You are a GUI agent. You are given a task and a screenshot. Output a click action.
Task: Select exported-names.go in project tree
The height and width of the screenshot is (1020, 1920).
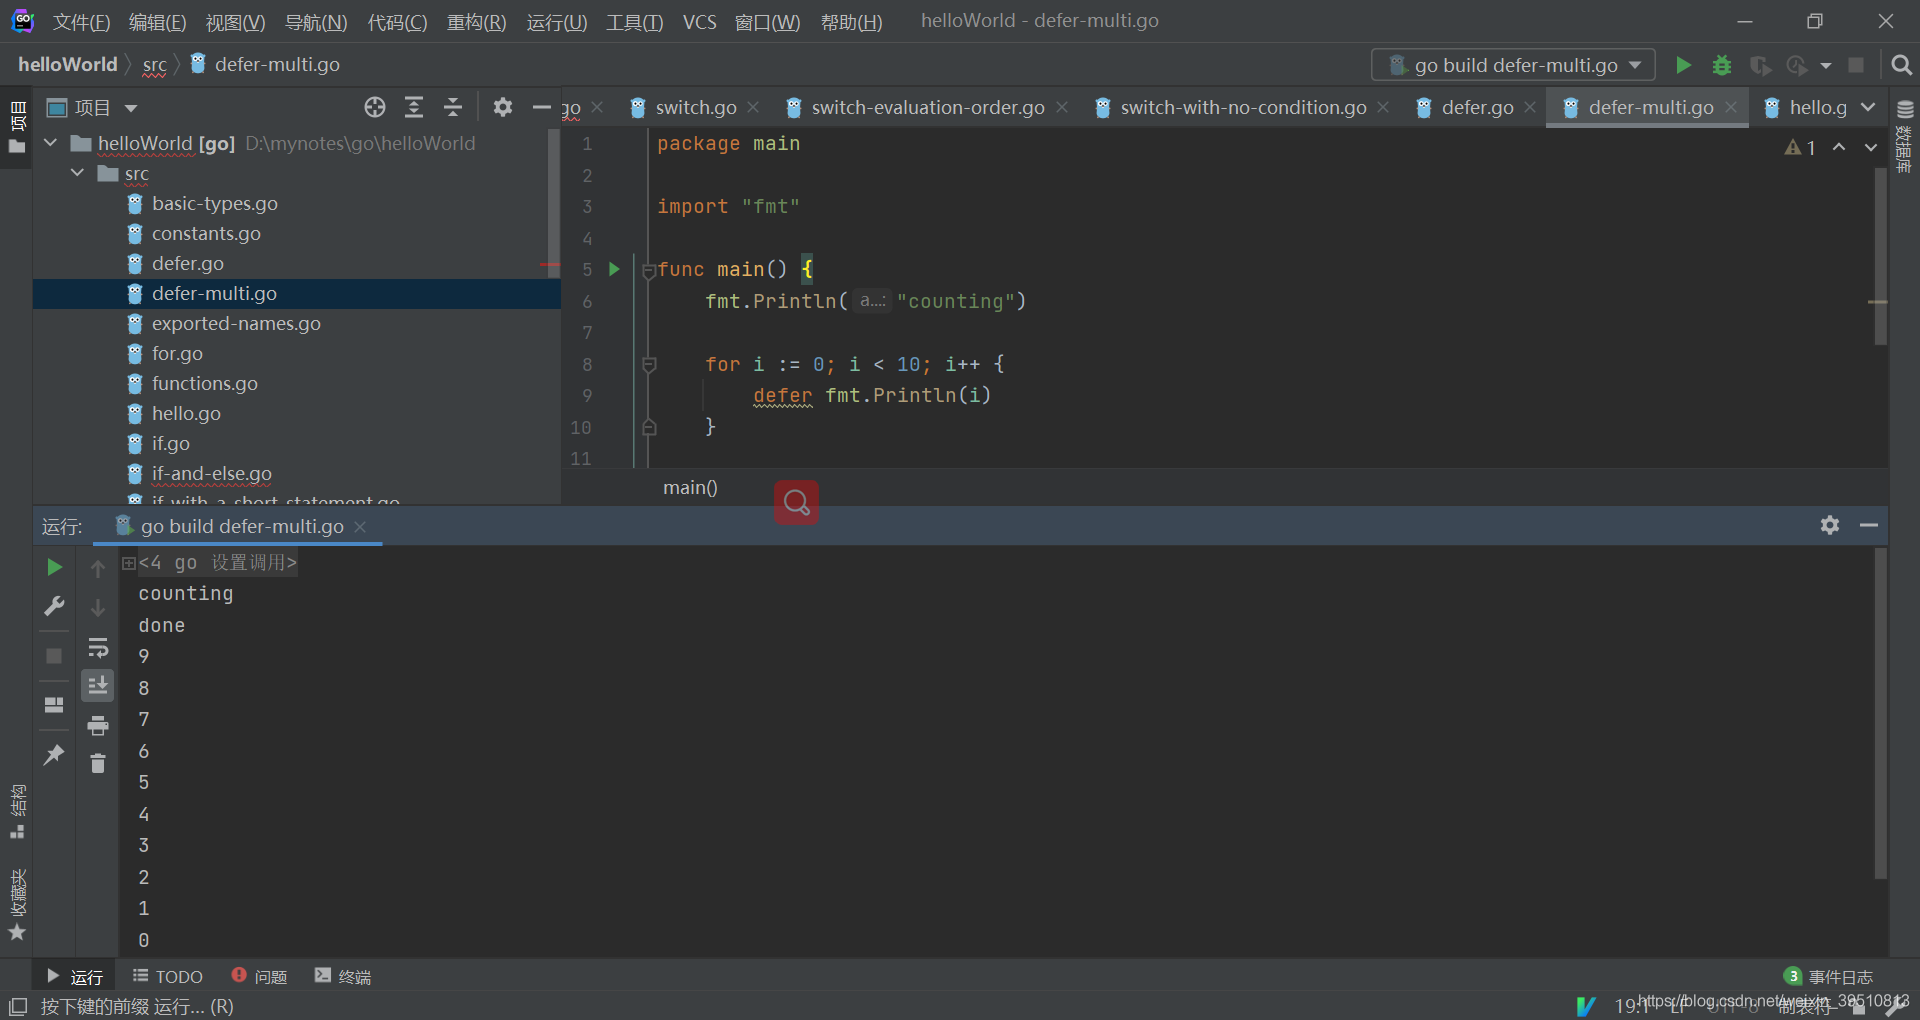coord(236,324)
